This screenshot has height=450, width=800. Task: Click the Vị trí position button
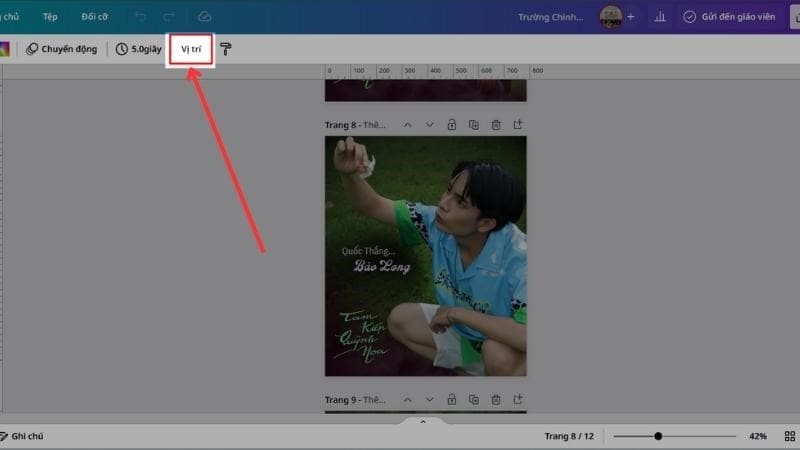(191, 49)
